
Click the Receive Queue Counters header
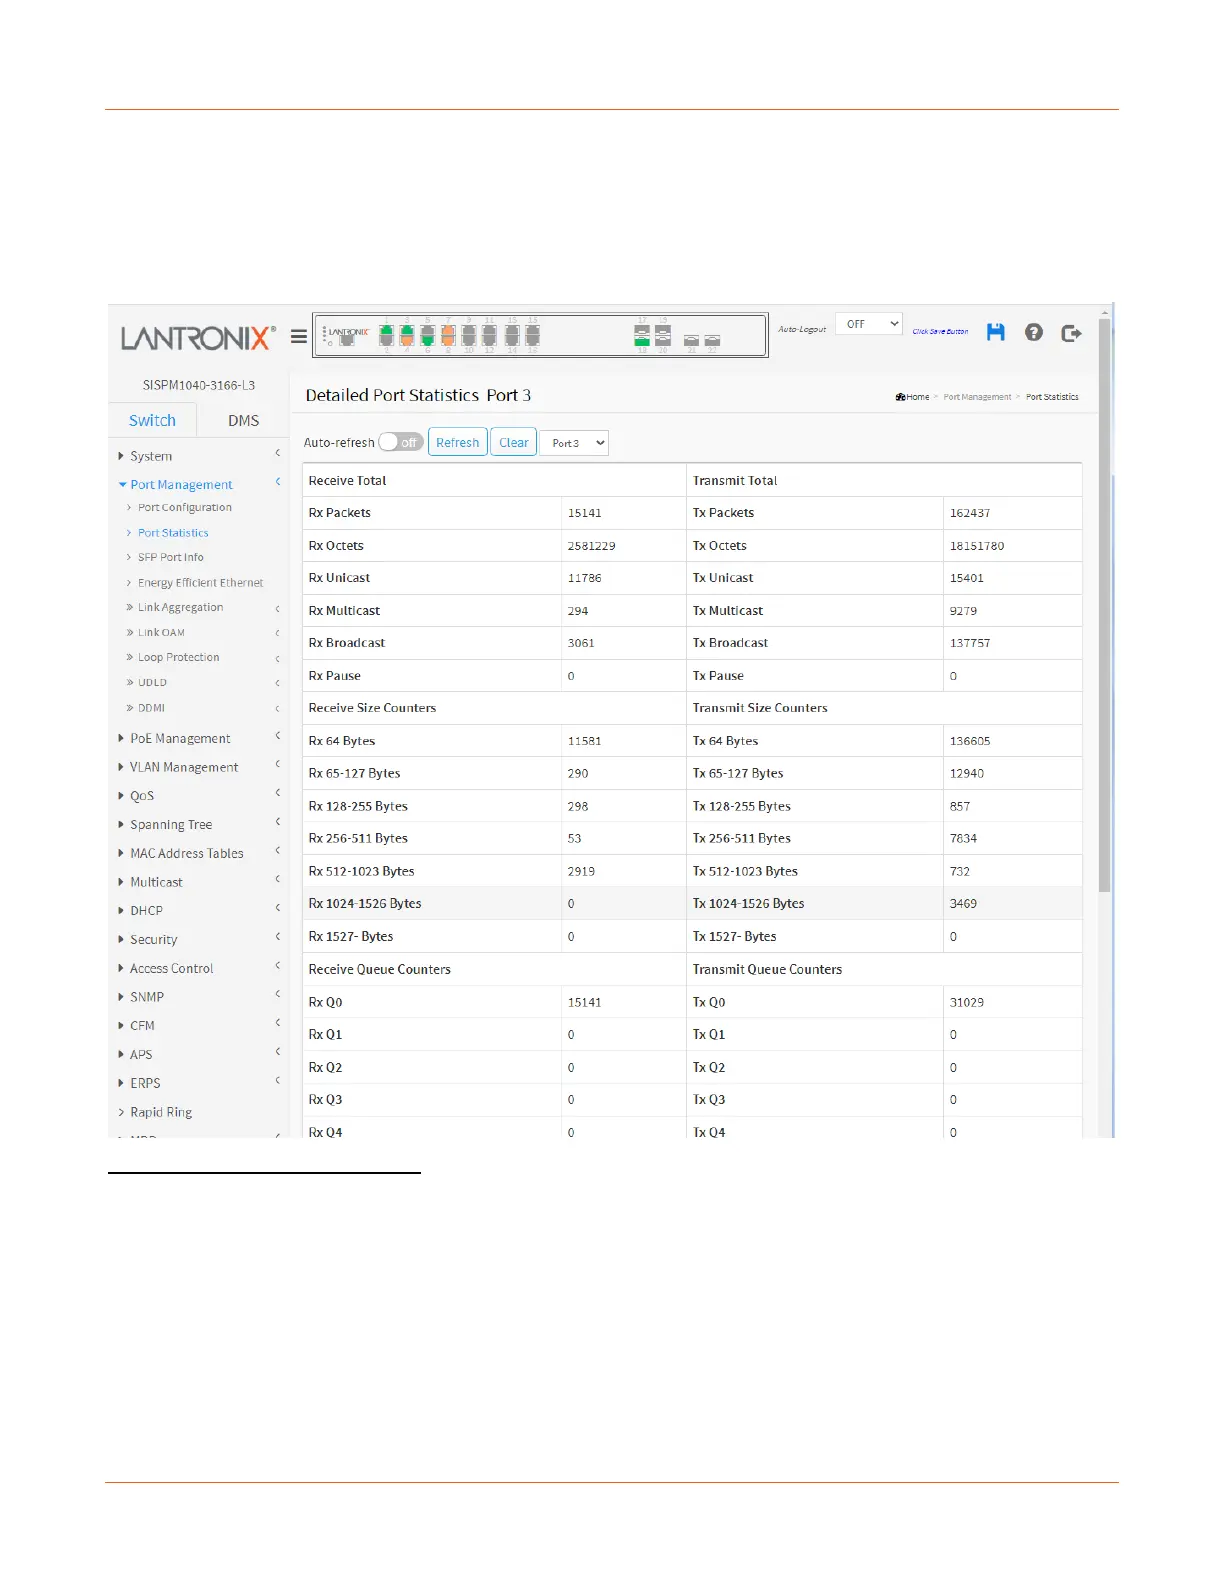click(x=380, y=970)
